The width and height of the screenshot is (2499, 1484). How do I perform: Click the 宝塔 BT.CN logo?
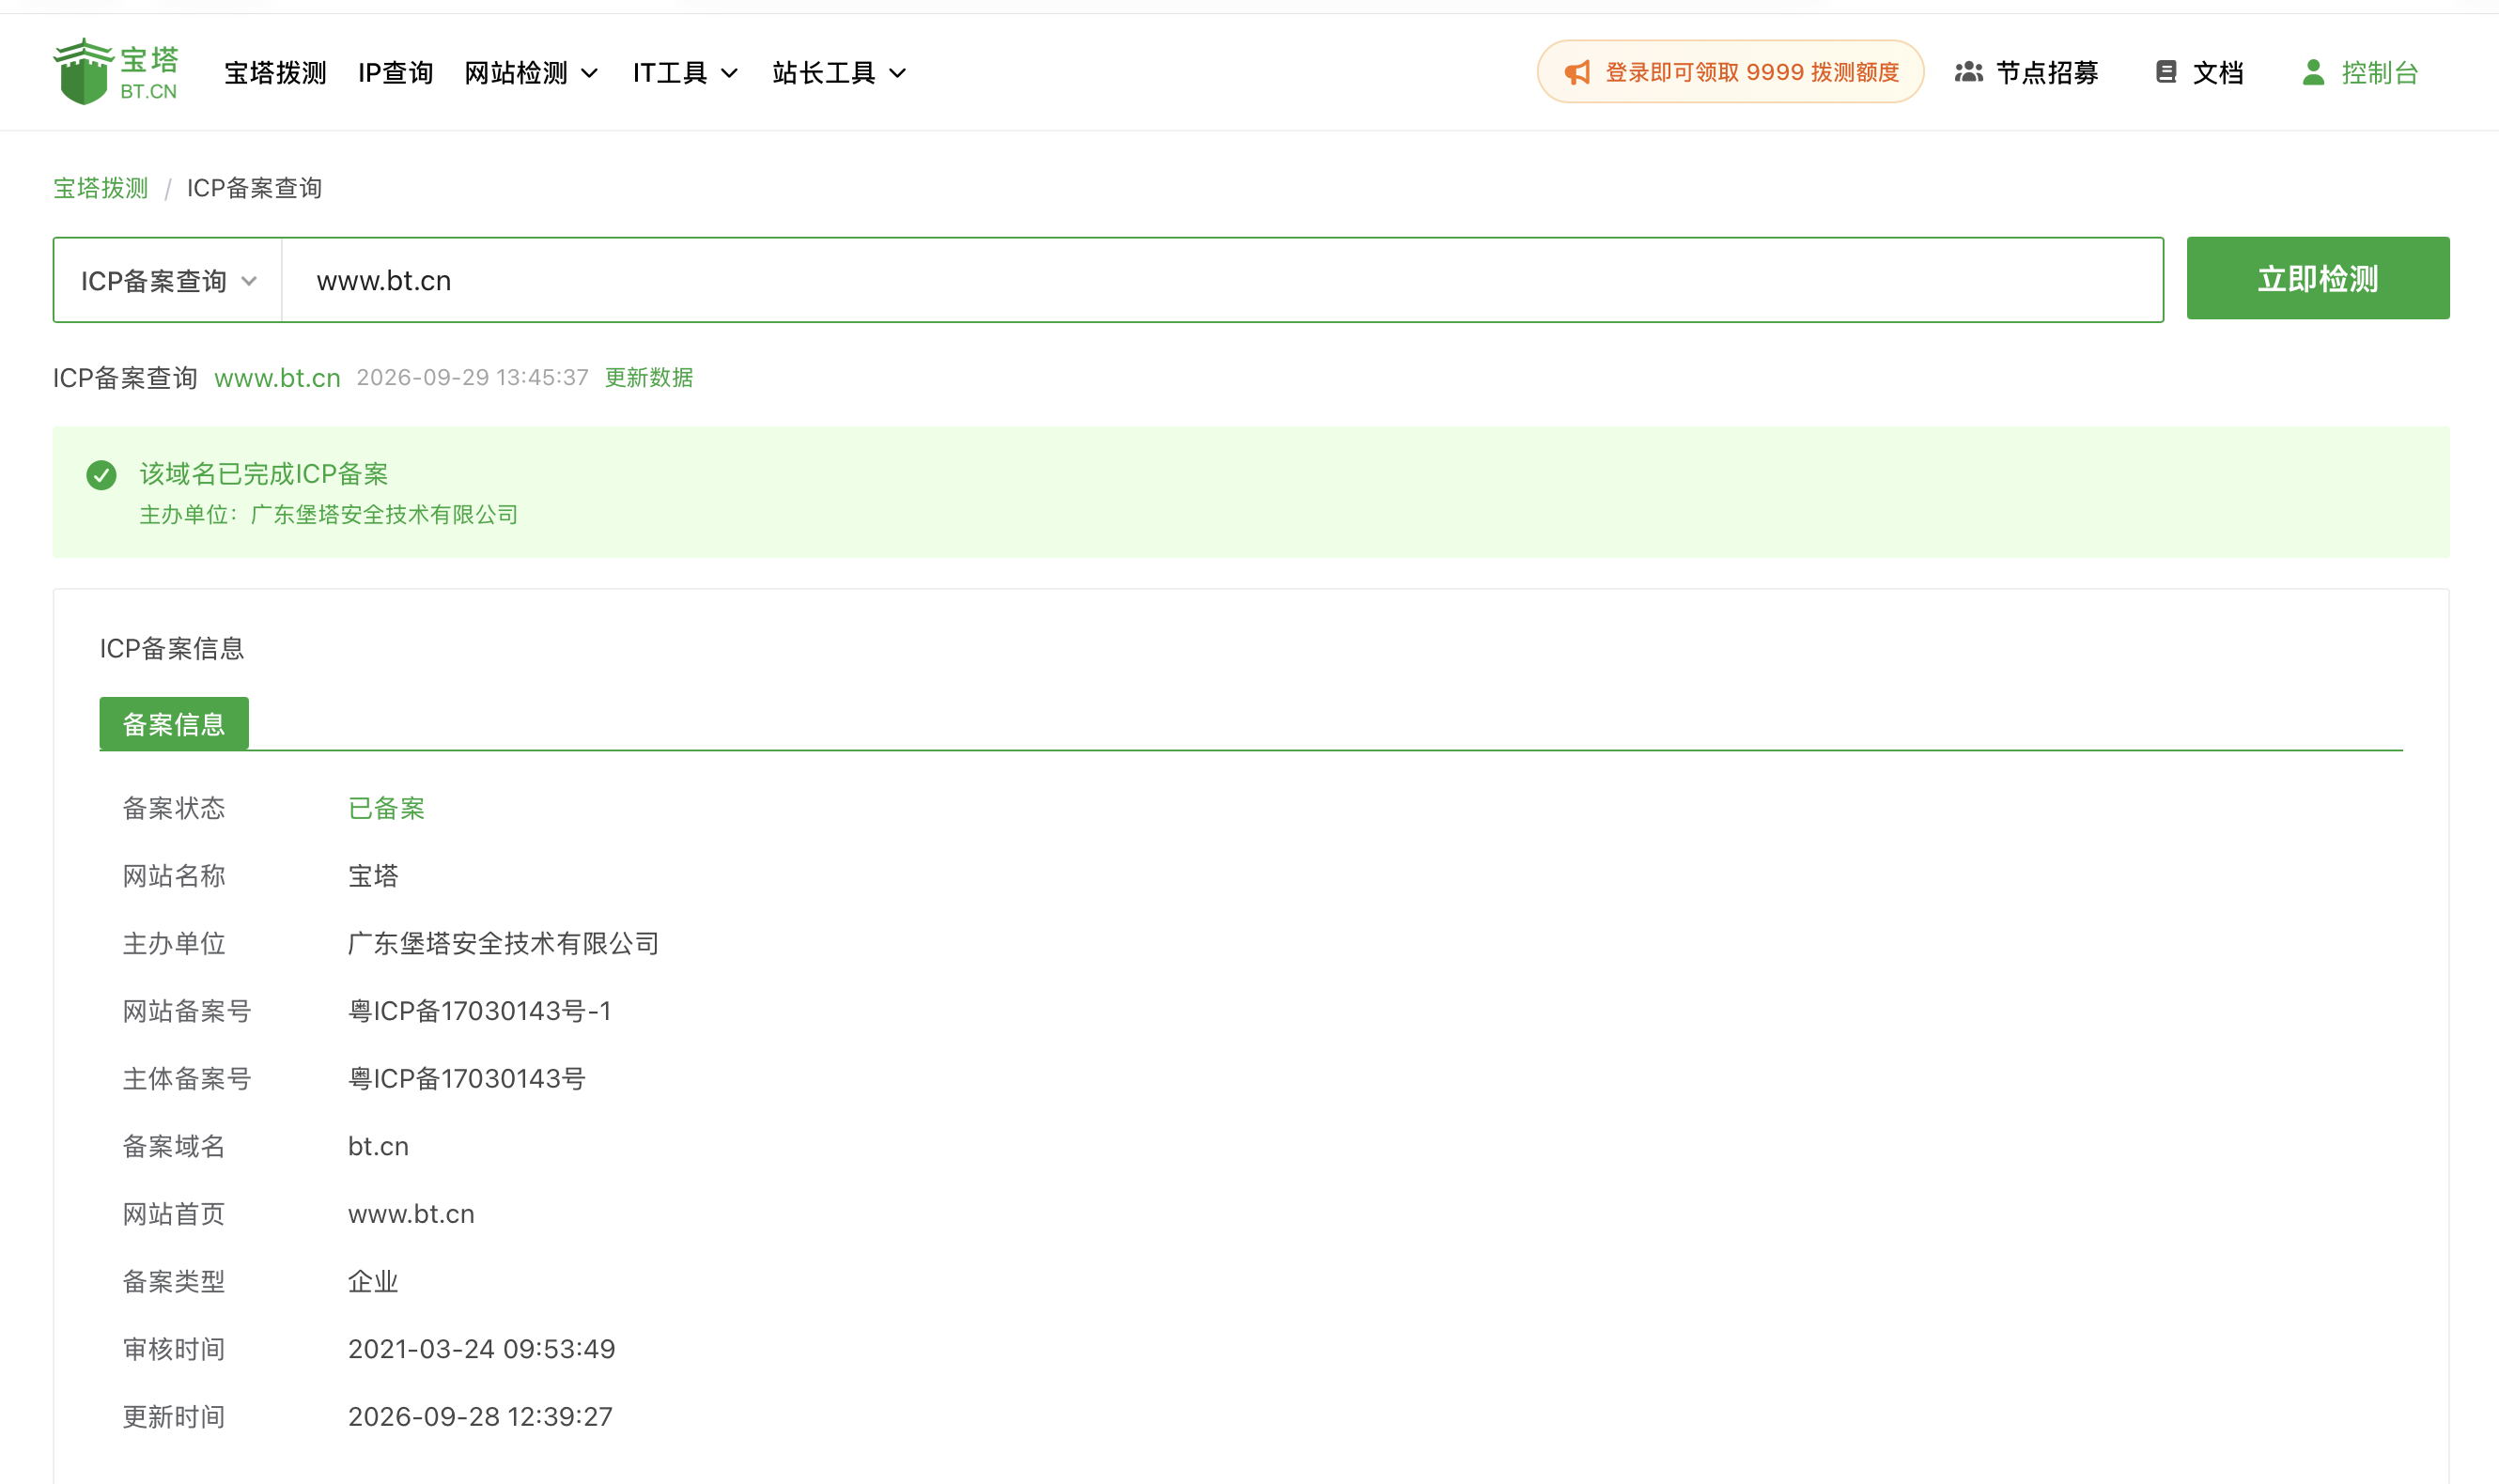click(x=116, y=72)
